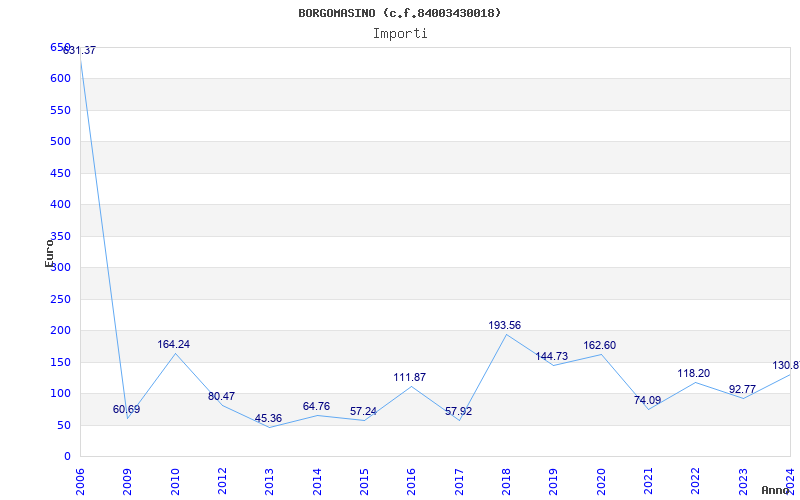Click the y-axis value 250
Viewport: 800px width, 500px height.
(60, 299)
